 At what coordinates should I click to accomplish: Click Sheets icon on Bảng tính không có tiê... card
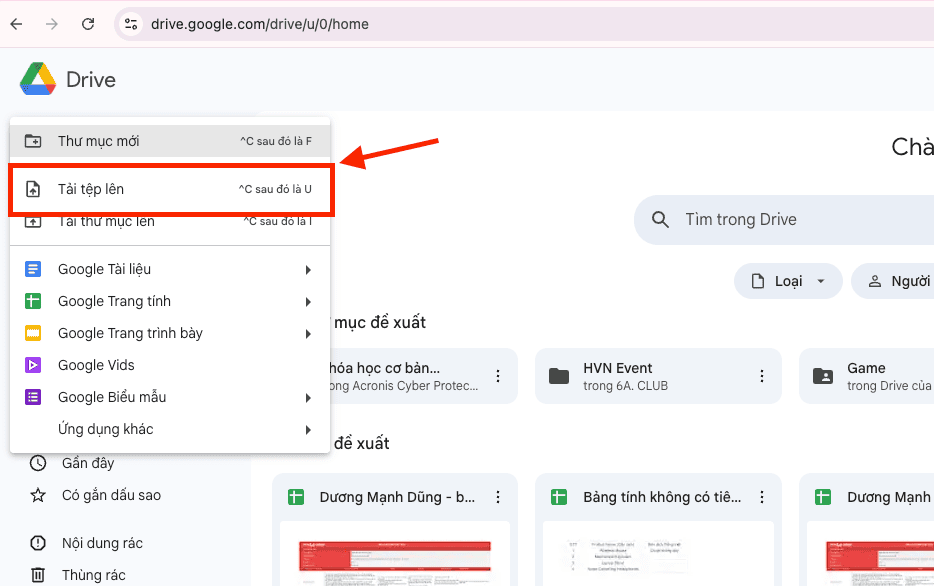click(x=559, y=497)
